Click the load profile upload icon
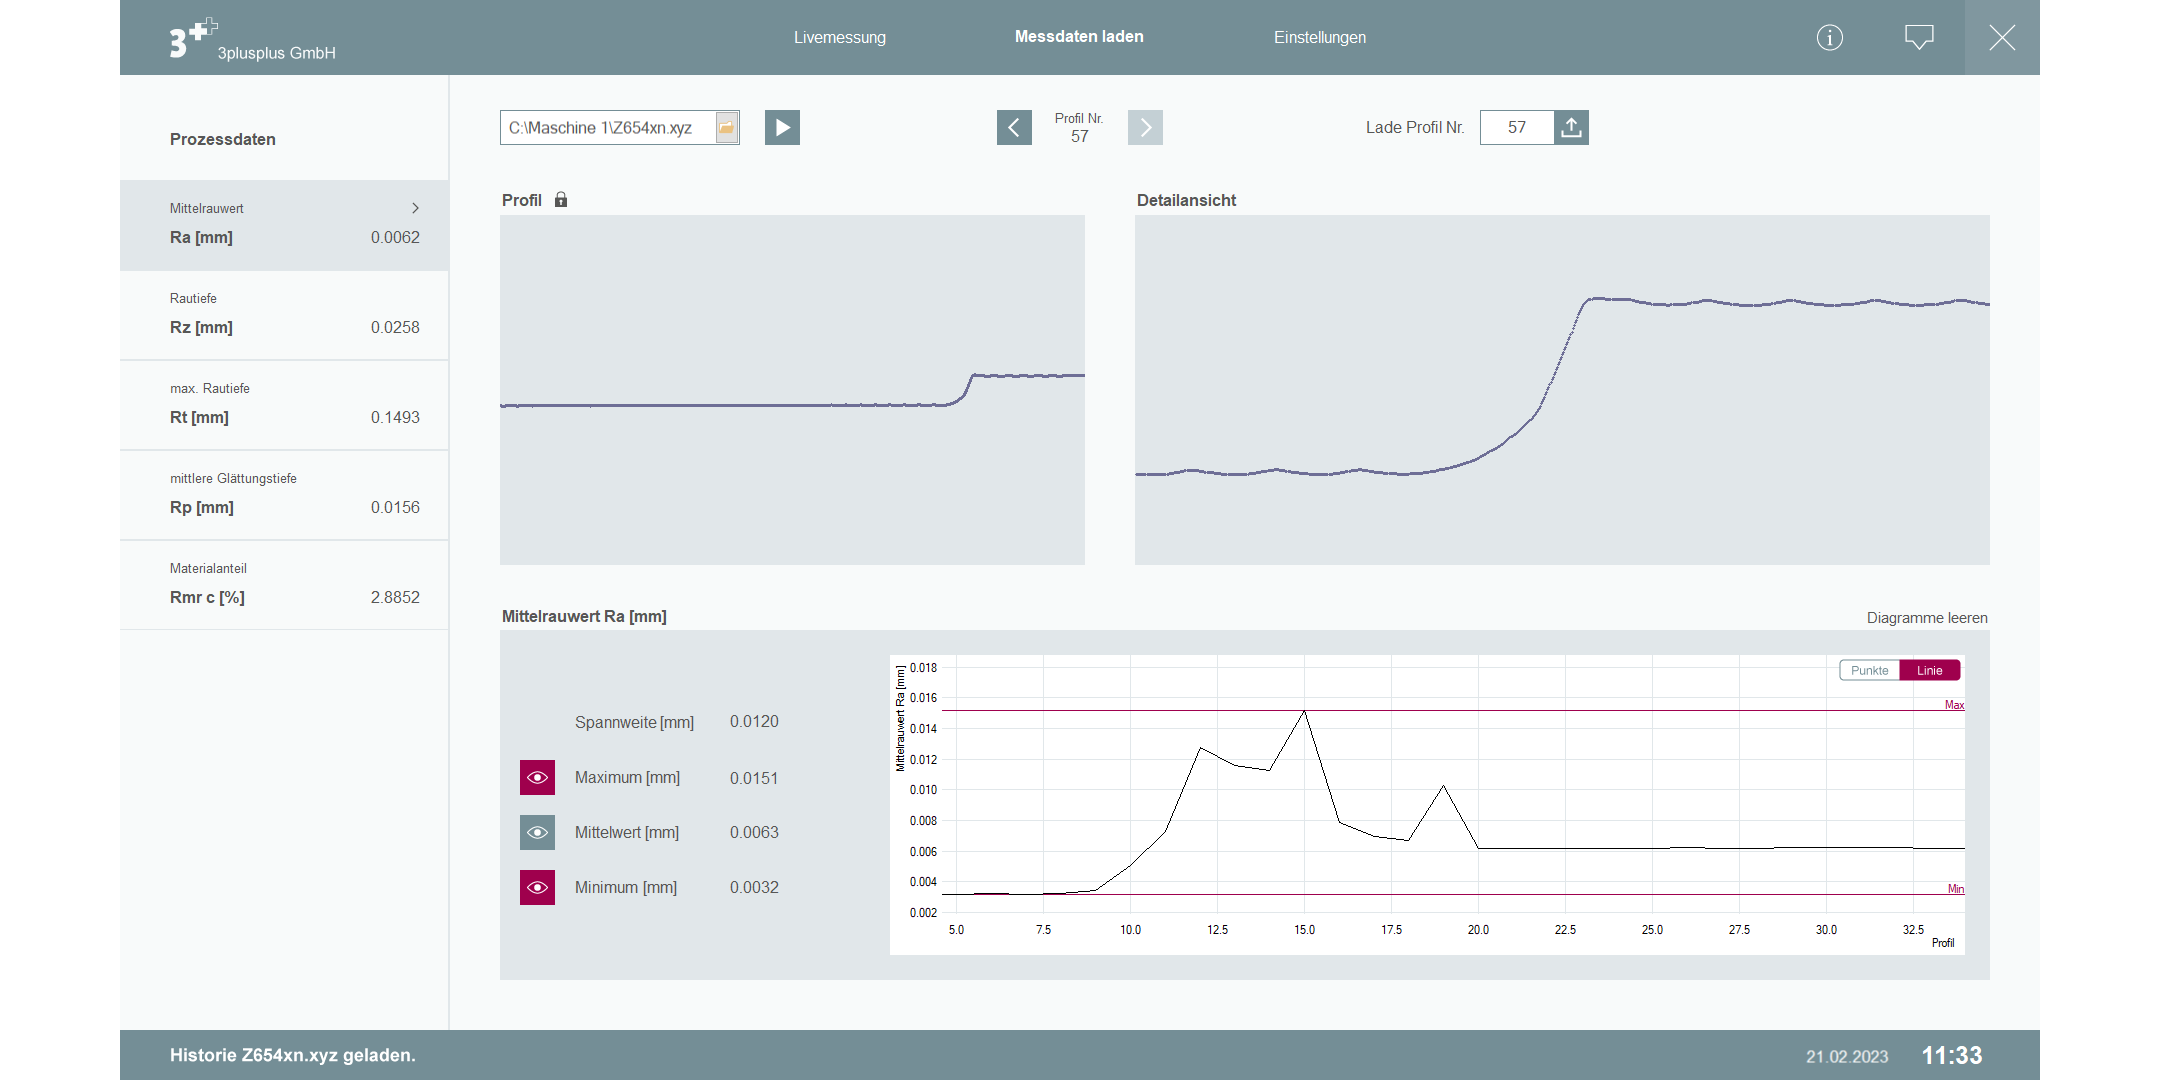2160x1080 pixels. coord(1571,128)
